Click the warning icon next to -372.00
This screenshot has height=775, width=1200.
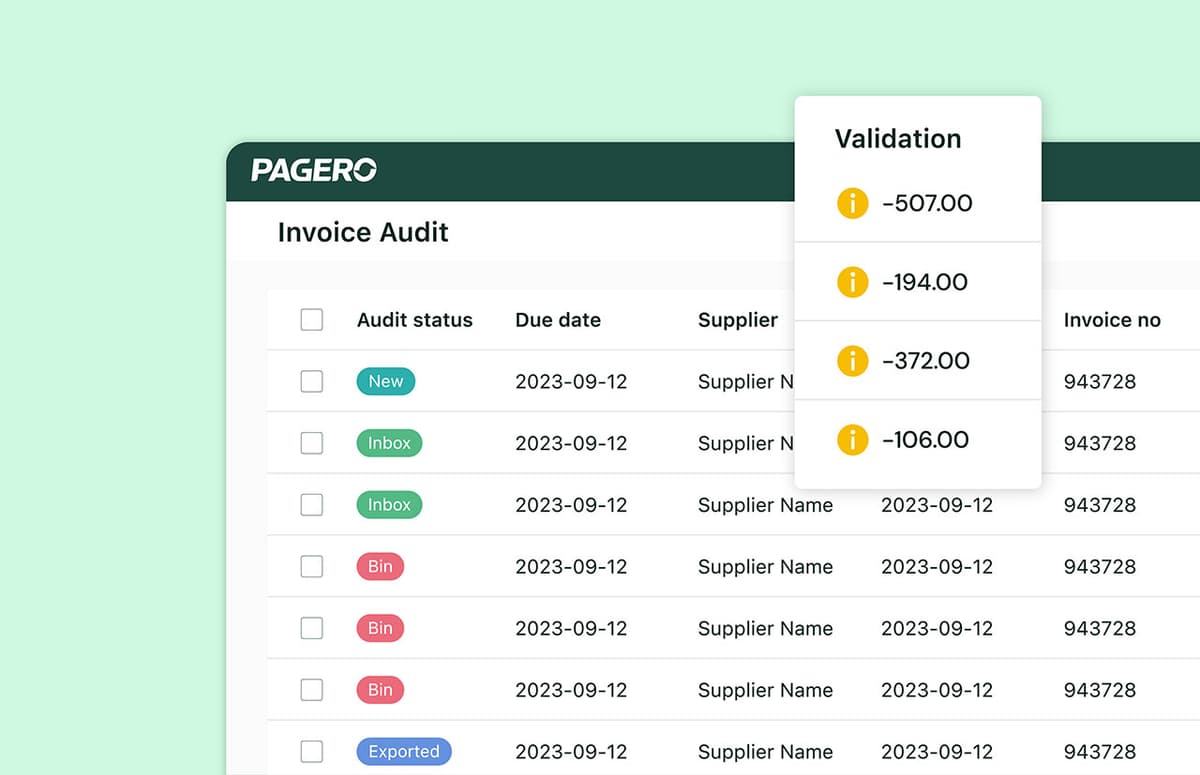click(852, 361)
